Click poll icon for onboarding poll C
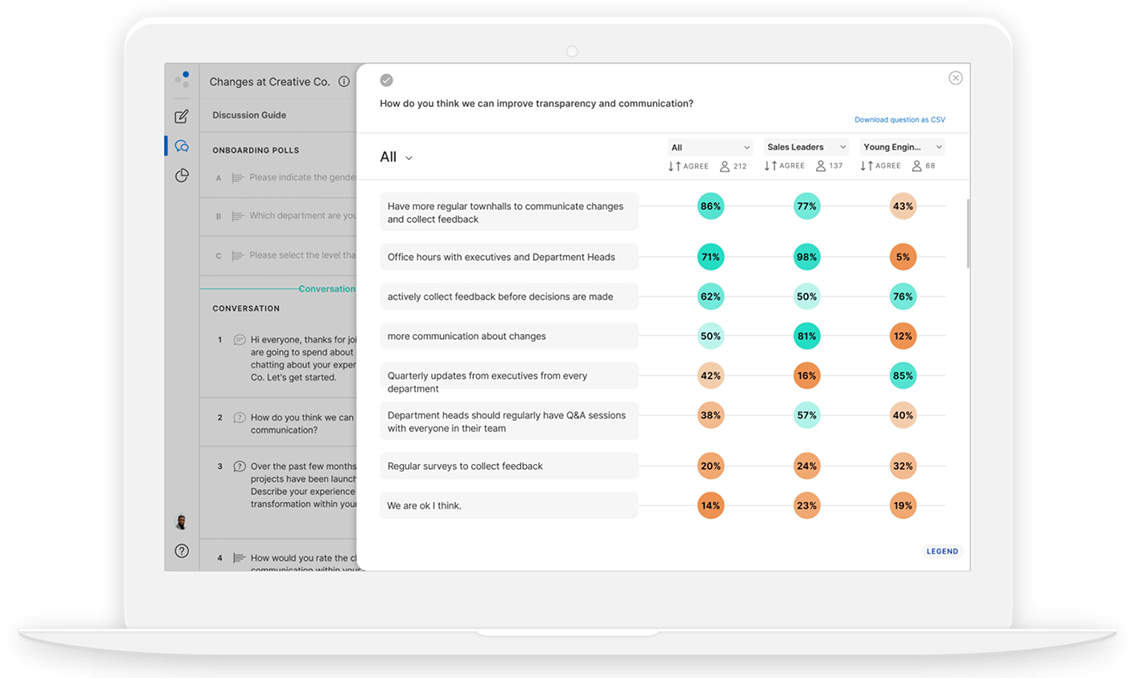1140x678 pixels. tap(238, 255)
